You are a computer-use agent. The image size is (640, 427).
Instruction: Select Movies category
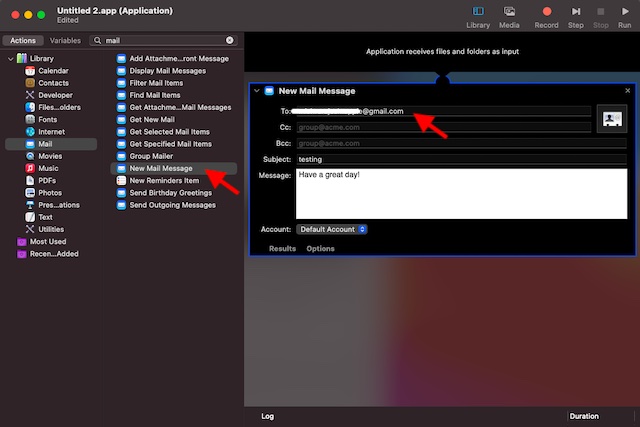(51, 156)
